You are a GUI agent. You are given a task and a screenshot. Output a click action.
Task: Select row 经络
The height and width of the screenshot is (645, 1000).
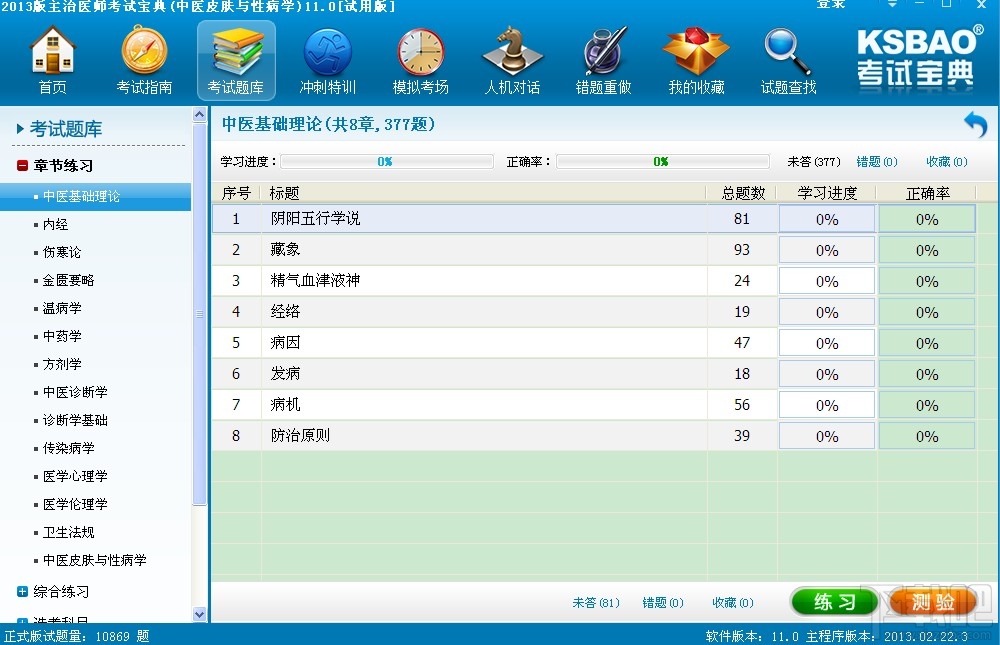pyautogui.click(x=594, y=312)
